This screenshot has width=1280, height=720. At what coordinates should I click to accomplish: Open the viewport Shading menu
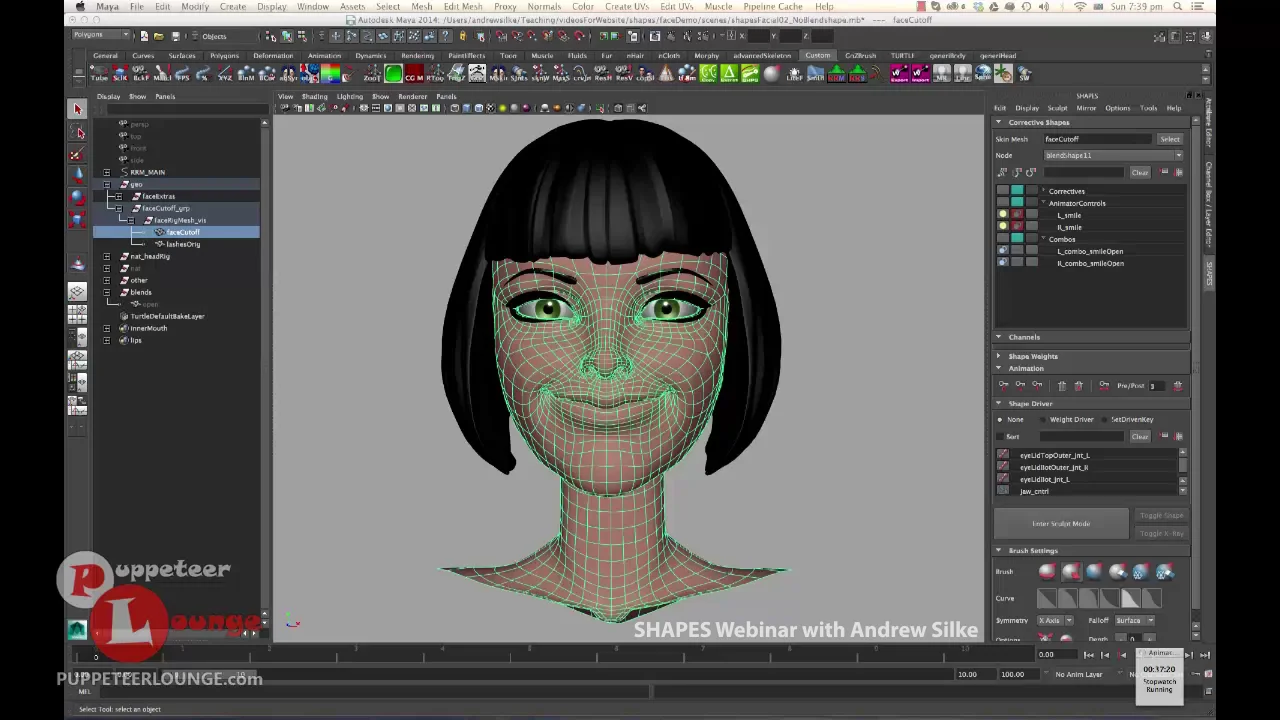[315, 96]
